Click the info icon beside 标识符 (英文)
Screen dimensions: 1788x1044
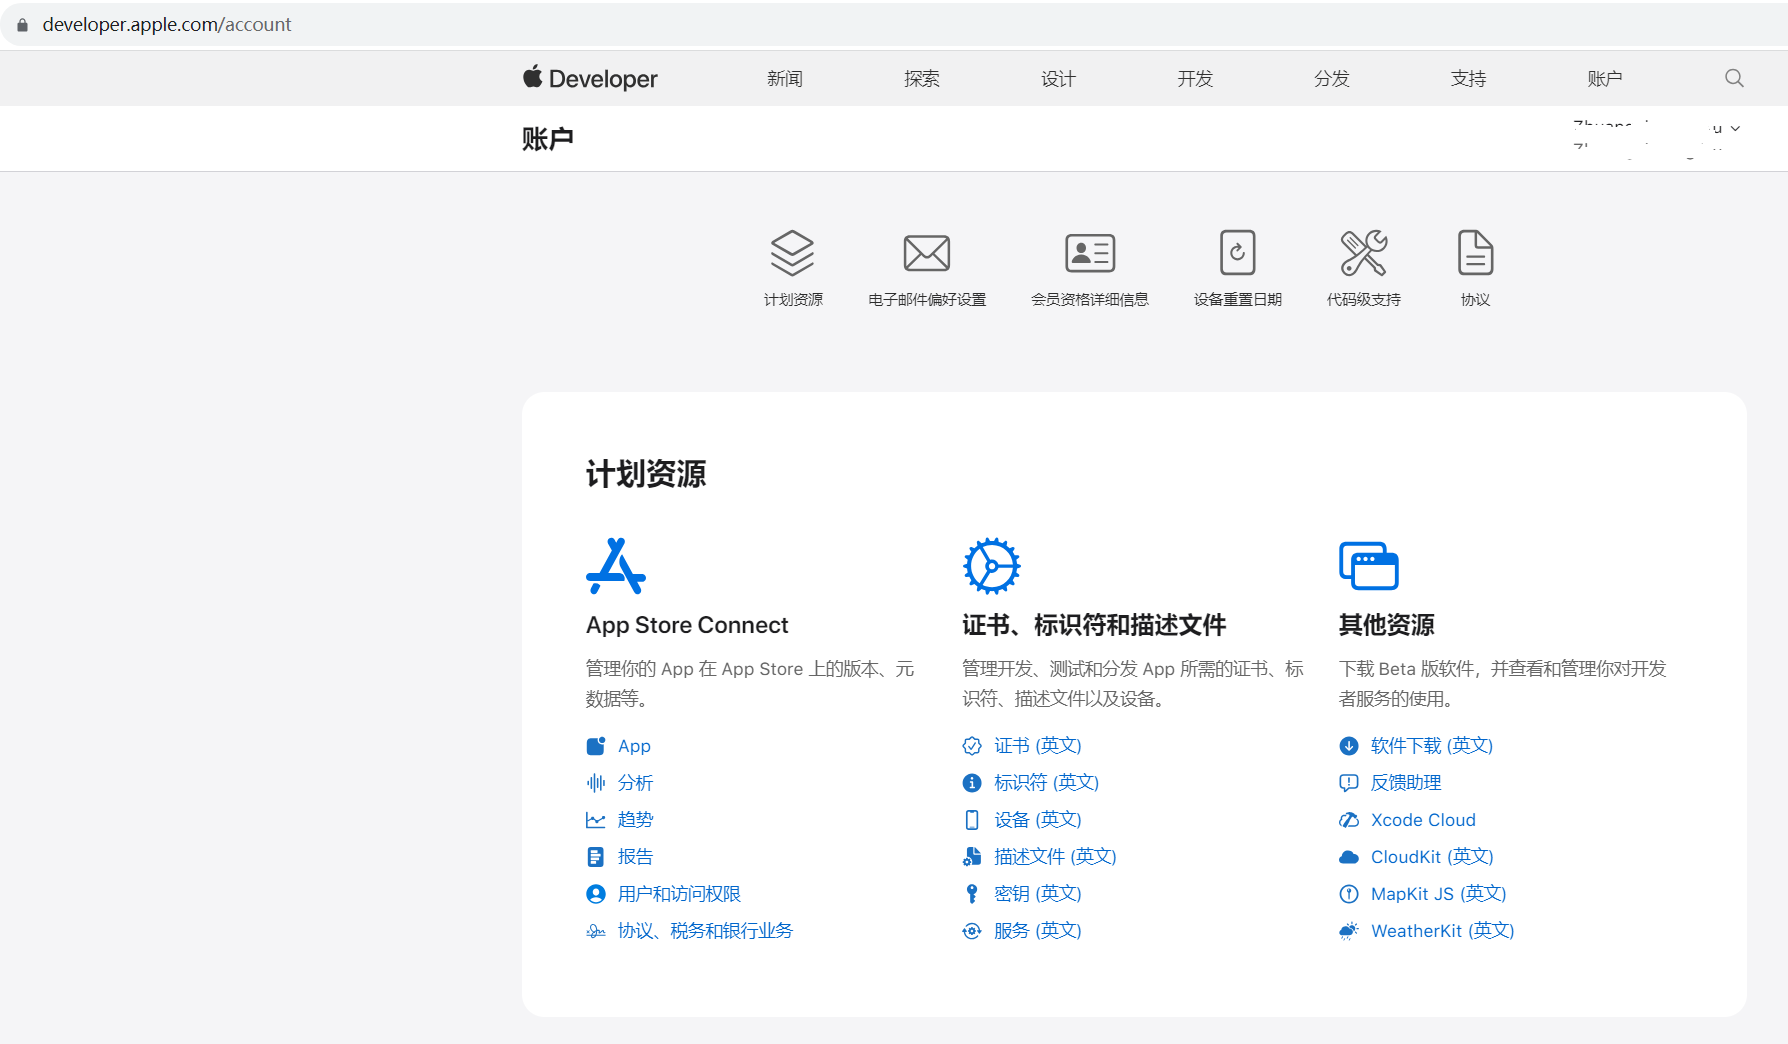click(x=972, y=783)
